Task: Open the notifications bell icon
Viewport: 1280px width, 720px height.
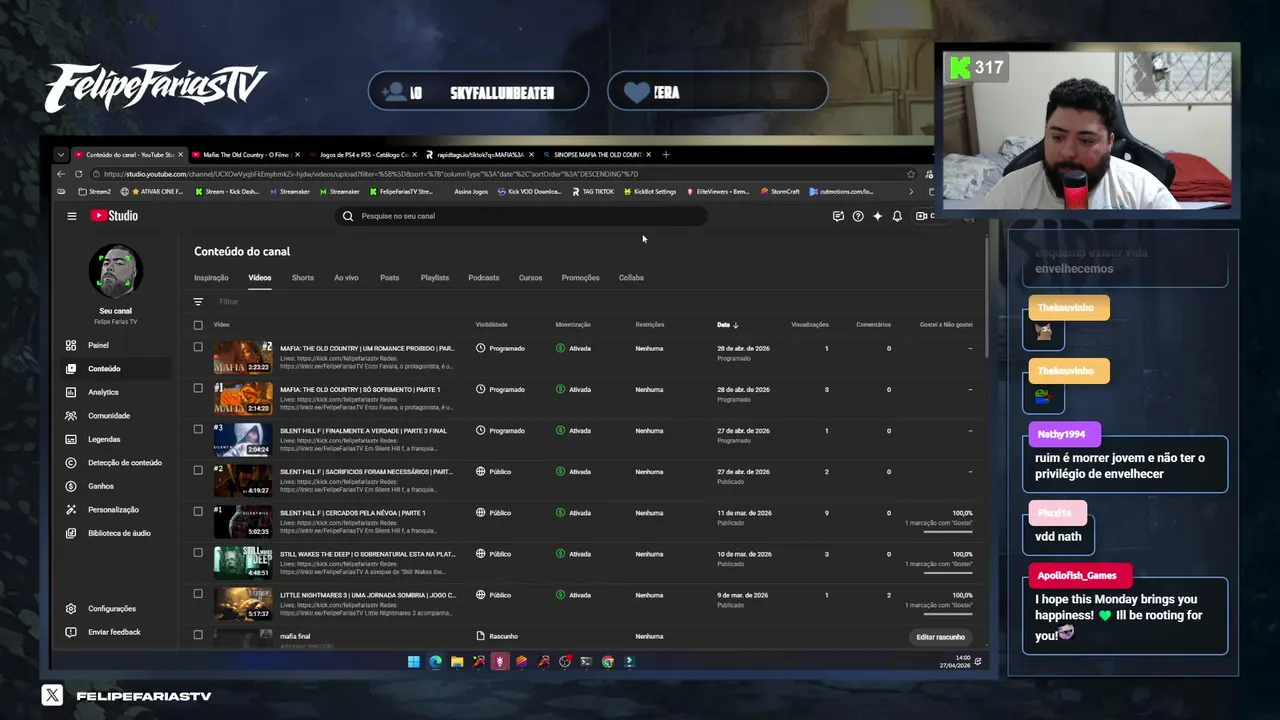Action: [x=897, y=216]
